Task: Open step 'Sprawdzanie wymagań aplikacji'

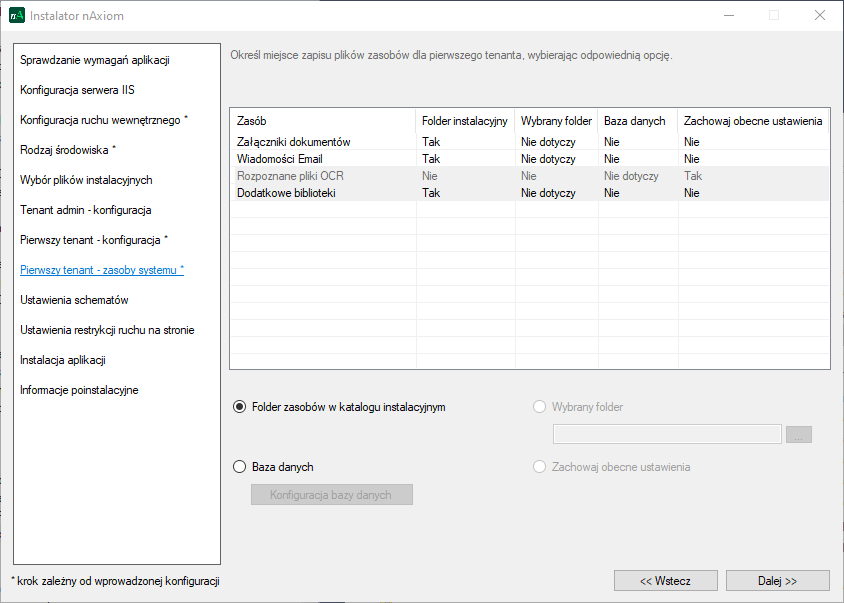Action: [x=95, y=60]
